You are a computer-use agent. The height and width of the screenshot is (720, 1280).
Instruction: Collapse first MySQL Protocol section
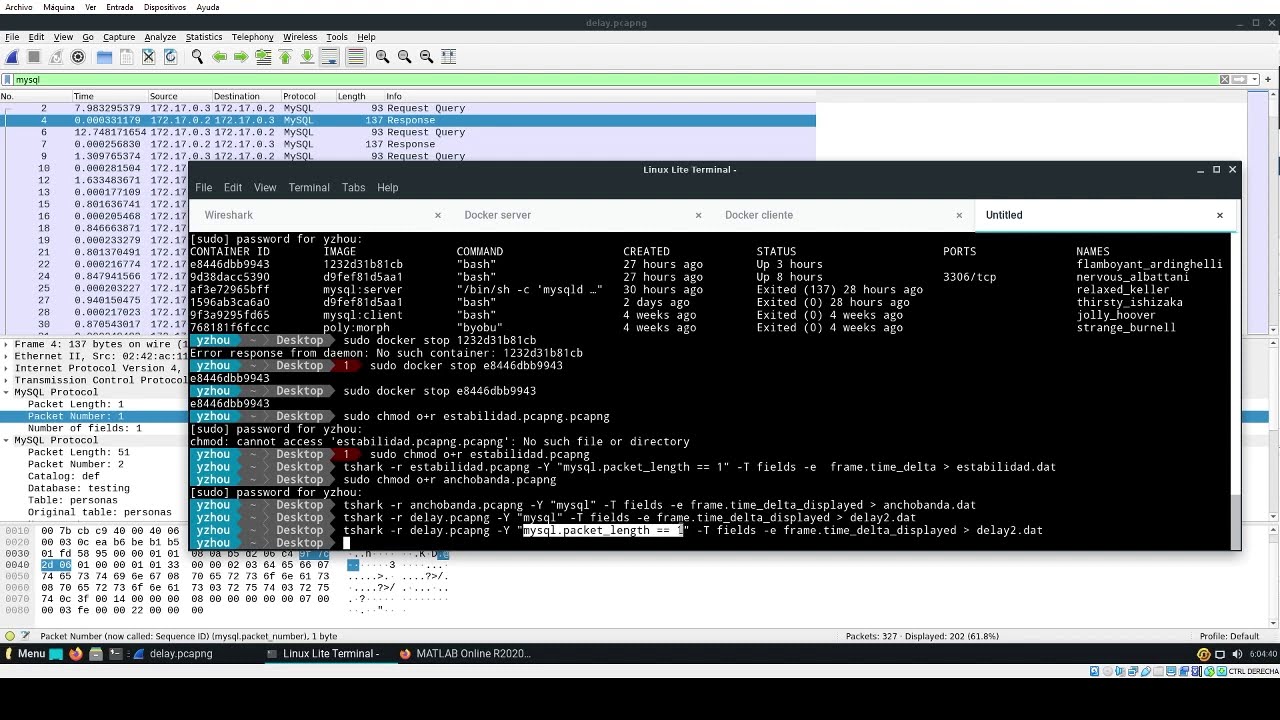(6, 393)
